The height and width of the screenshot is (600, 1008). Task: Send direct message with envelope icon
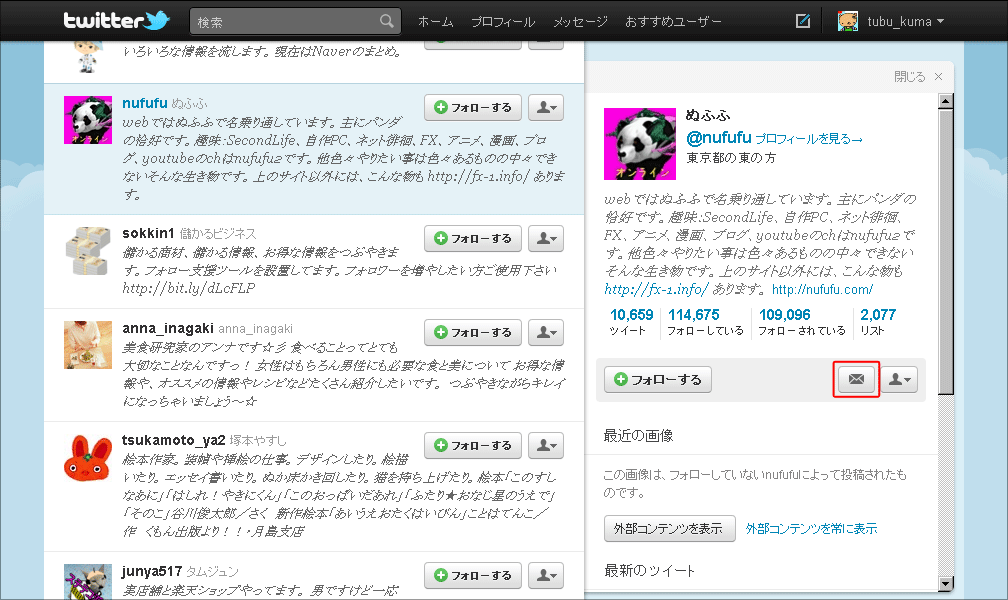856,379
